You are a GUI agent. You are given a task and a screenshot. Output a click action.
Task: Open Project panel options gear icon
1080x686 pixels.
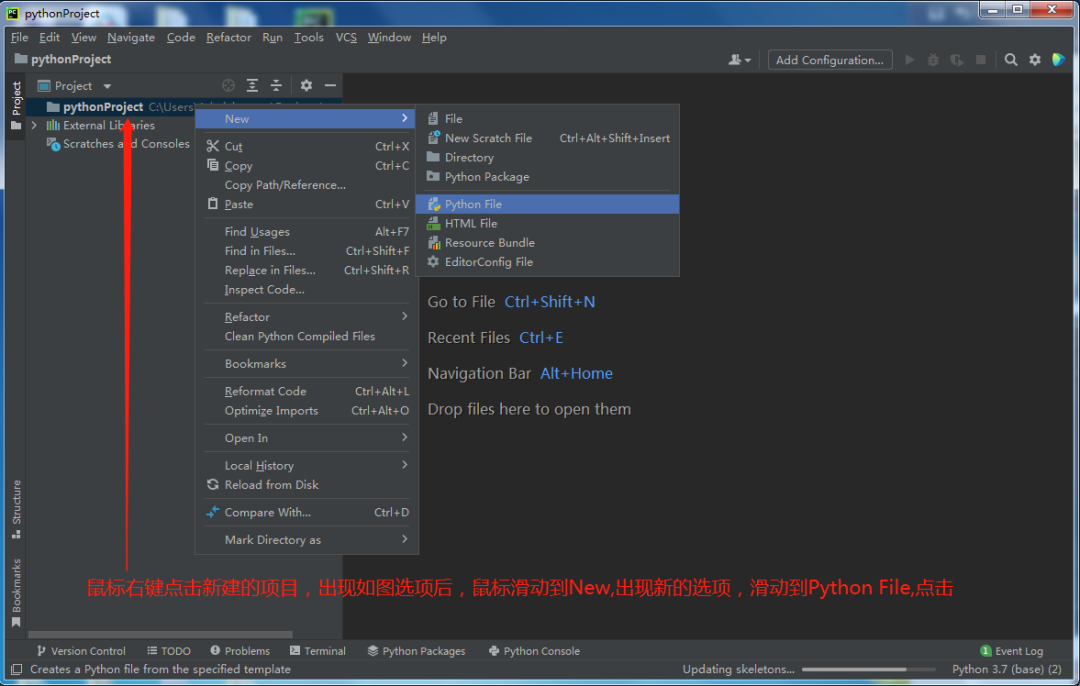[306, 85]
